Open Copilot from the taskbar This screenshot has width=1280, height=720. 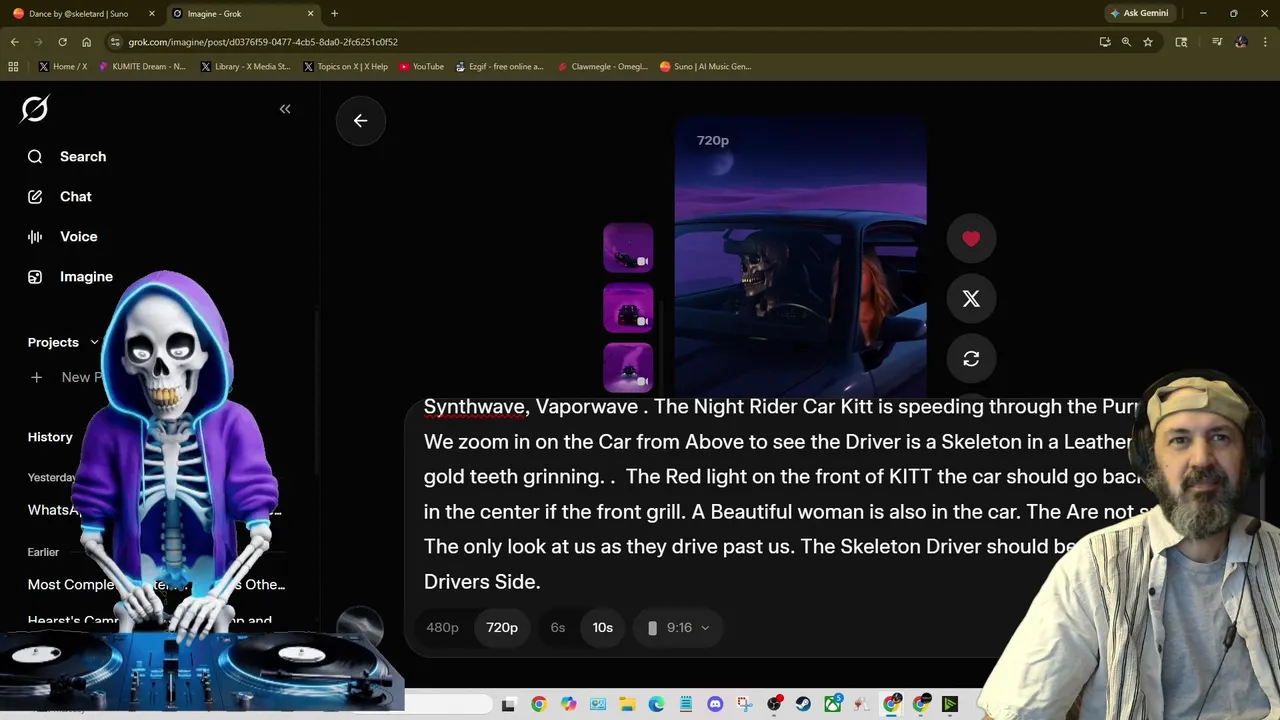tap(568, 705)
